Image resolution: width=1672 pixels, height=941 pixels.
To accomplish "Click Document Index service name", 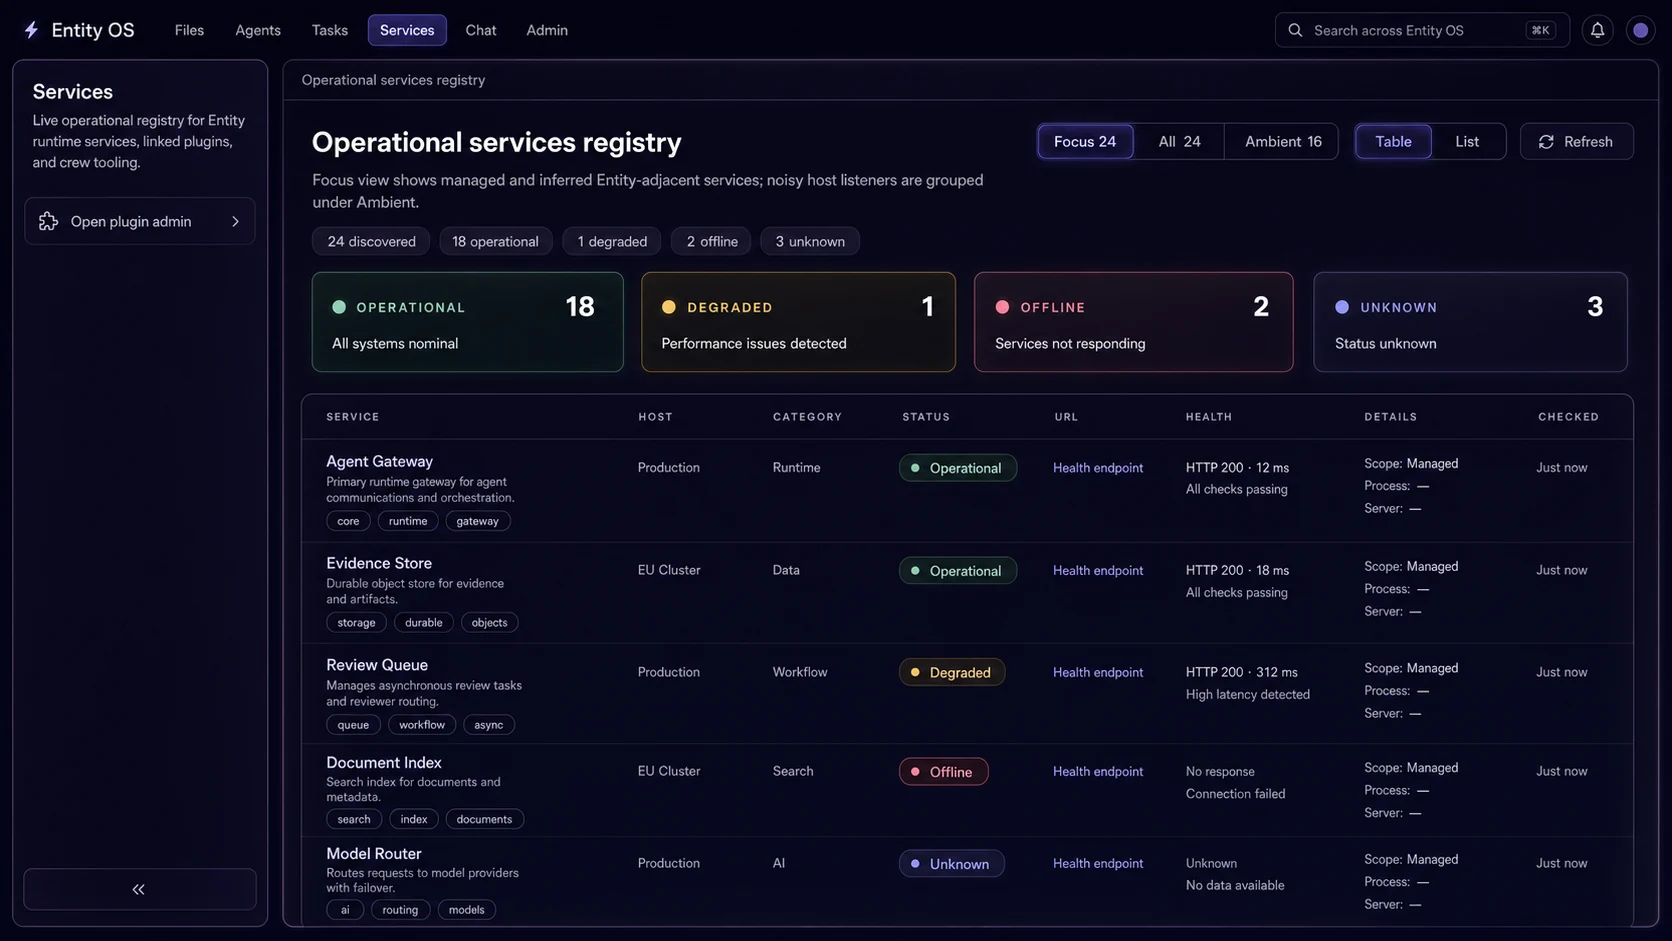I will pos(384,762).
